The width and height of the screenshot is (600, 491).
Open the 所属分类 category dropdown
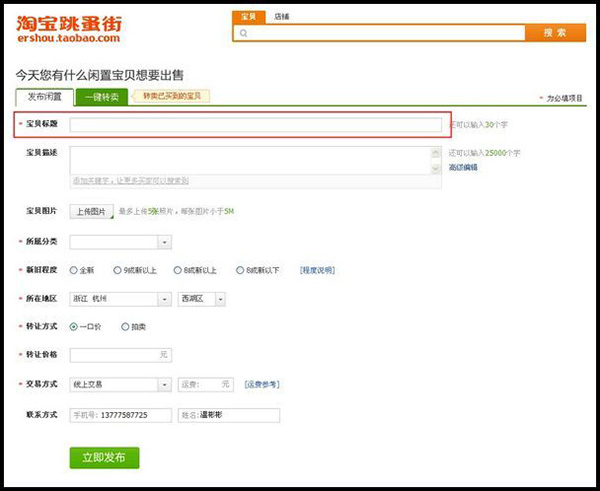[120, 242]
